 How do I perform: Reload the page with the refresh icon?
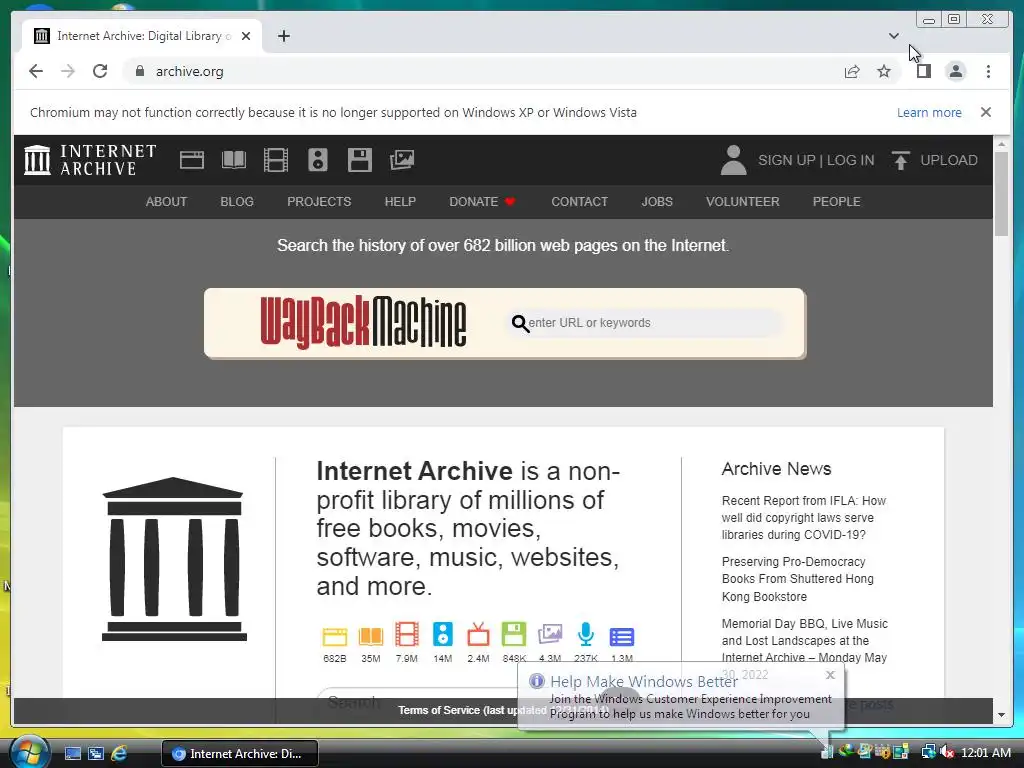tap(100, 71)
